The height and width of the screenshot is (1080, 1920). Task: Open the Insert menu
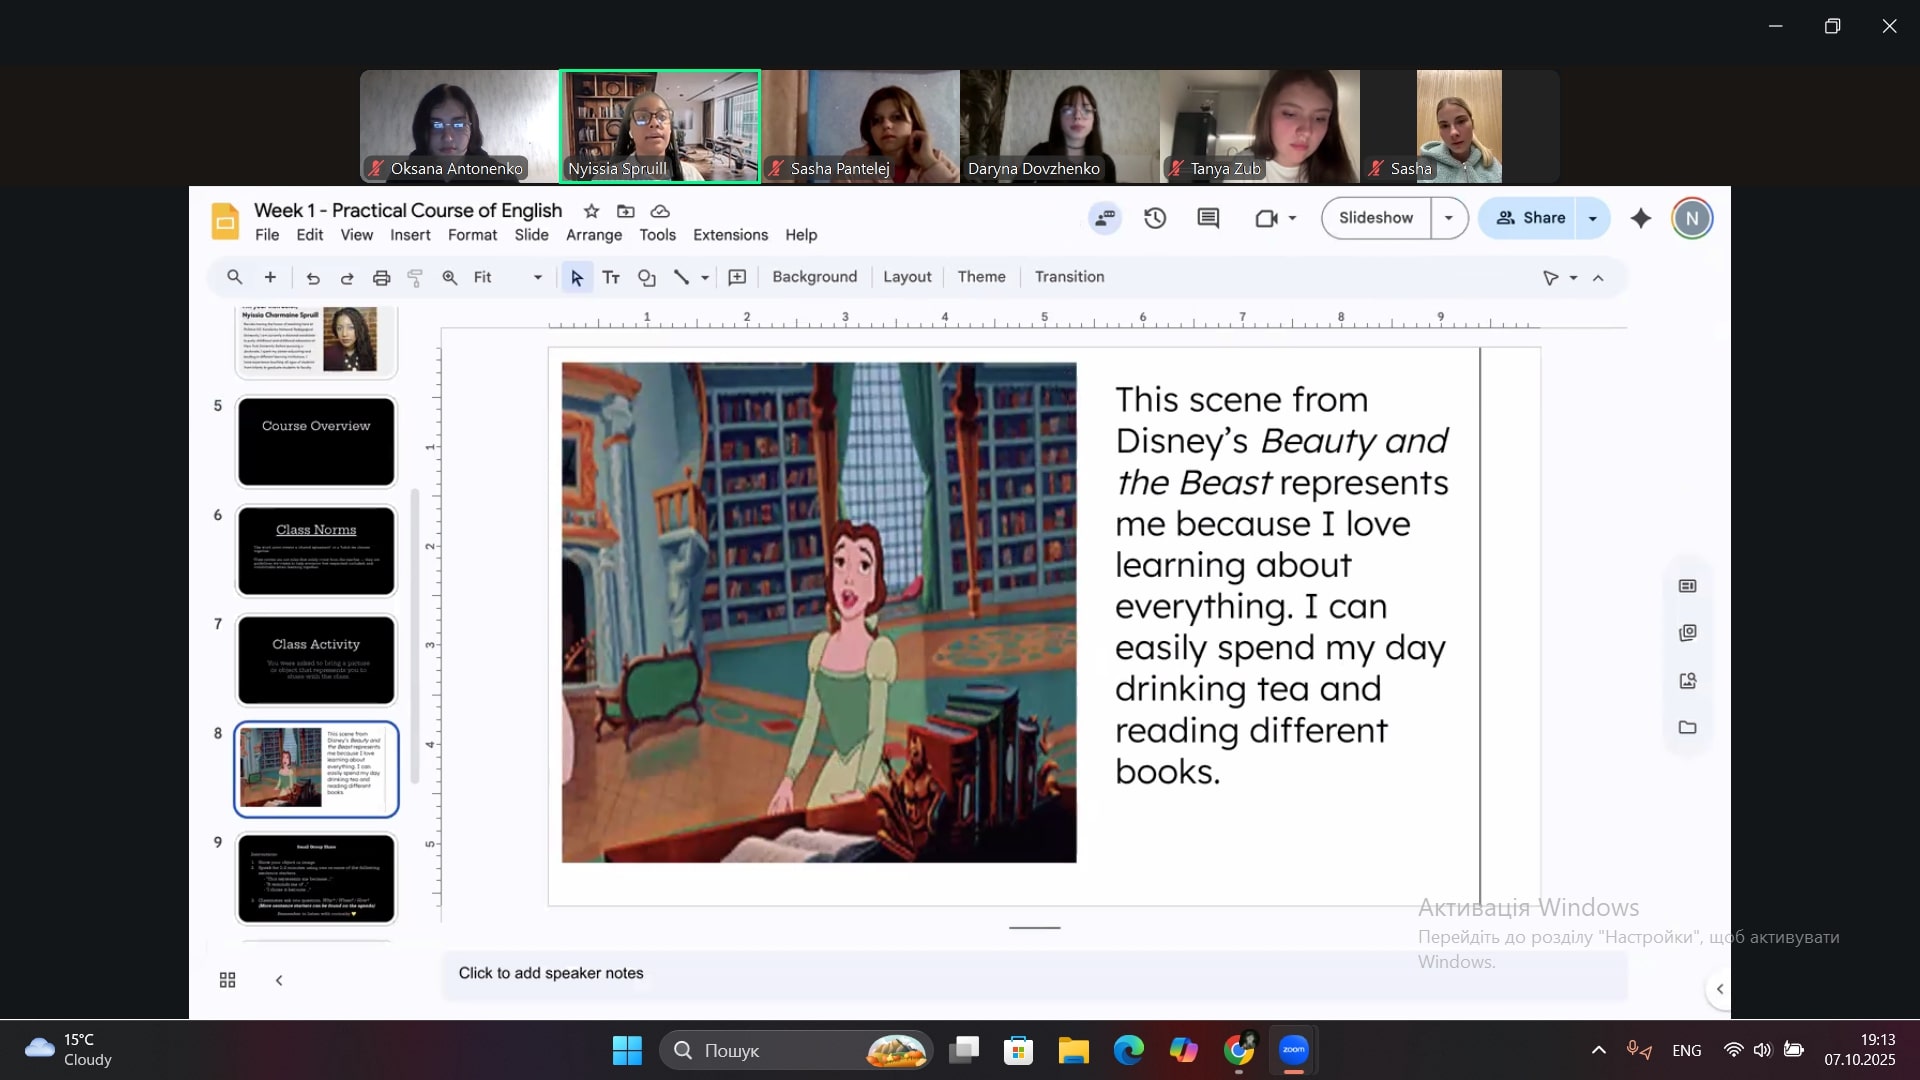click(410, 235)
